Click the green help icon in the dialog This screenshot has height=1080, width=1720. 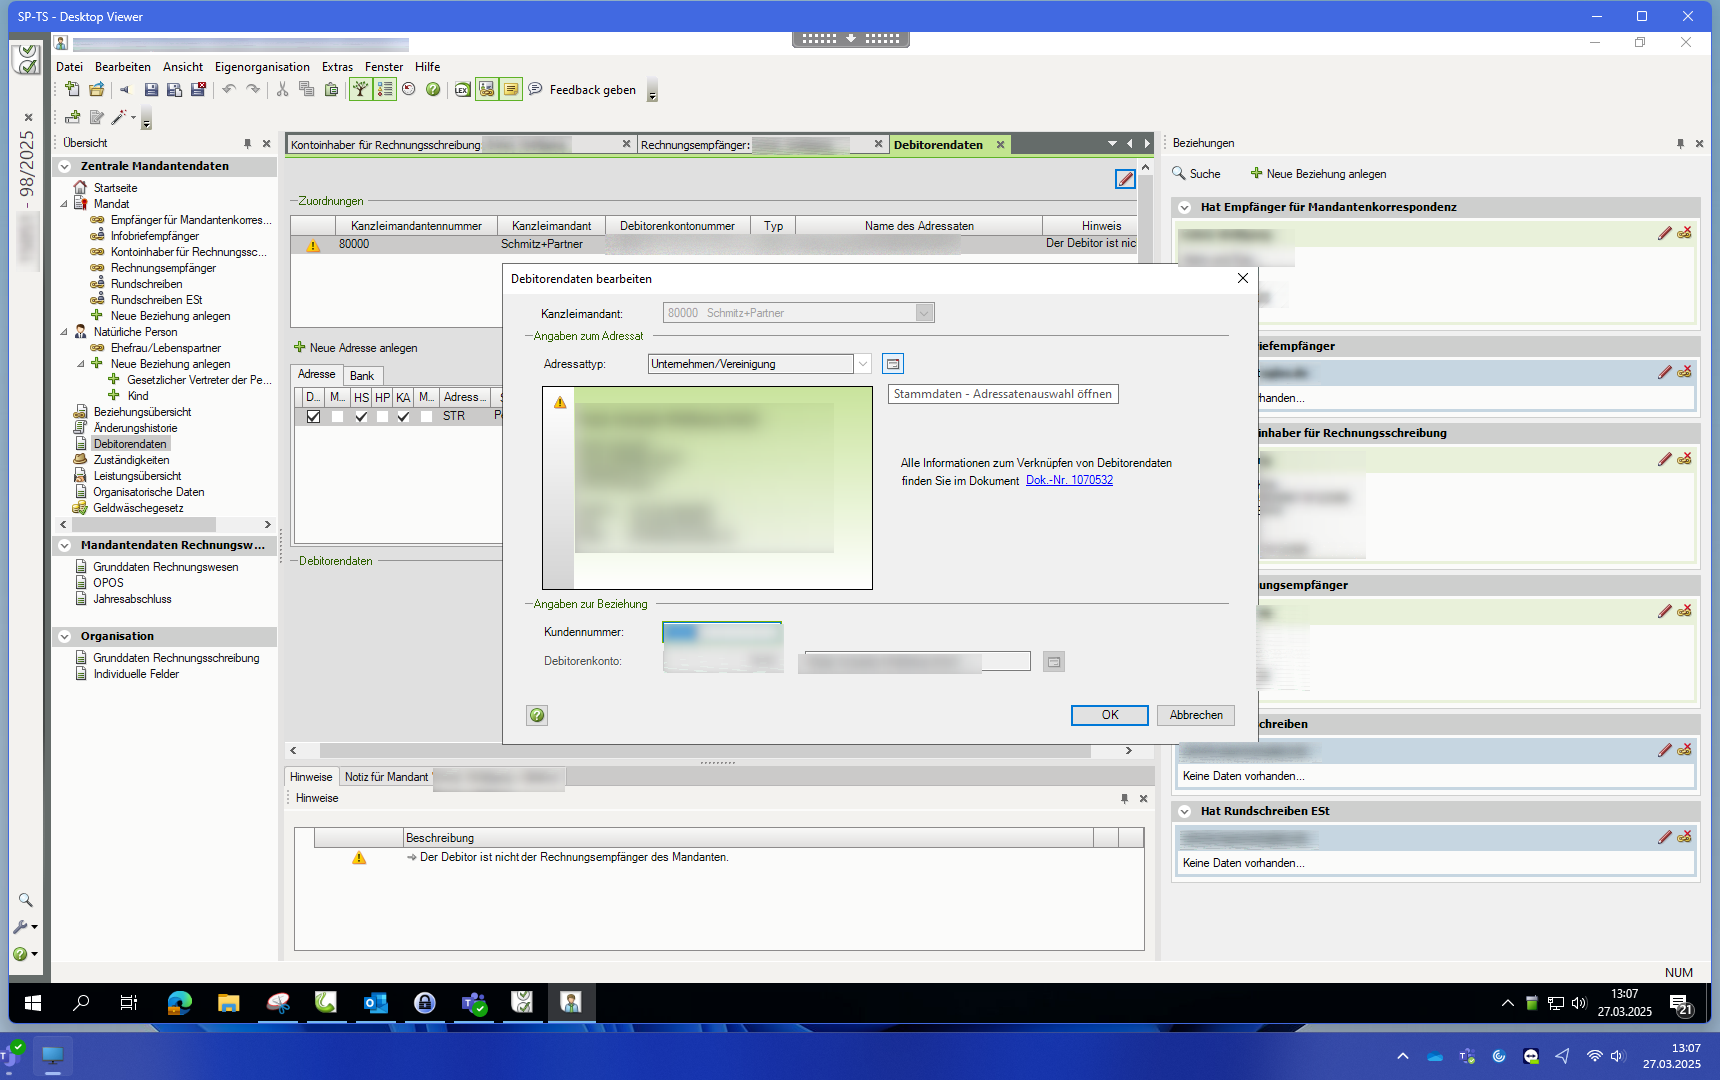537,715
